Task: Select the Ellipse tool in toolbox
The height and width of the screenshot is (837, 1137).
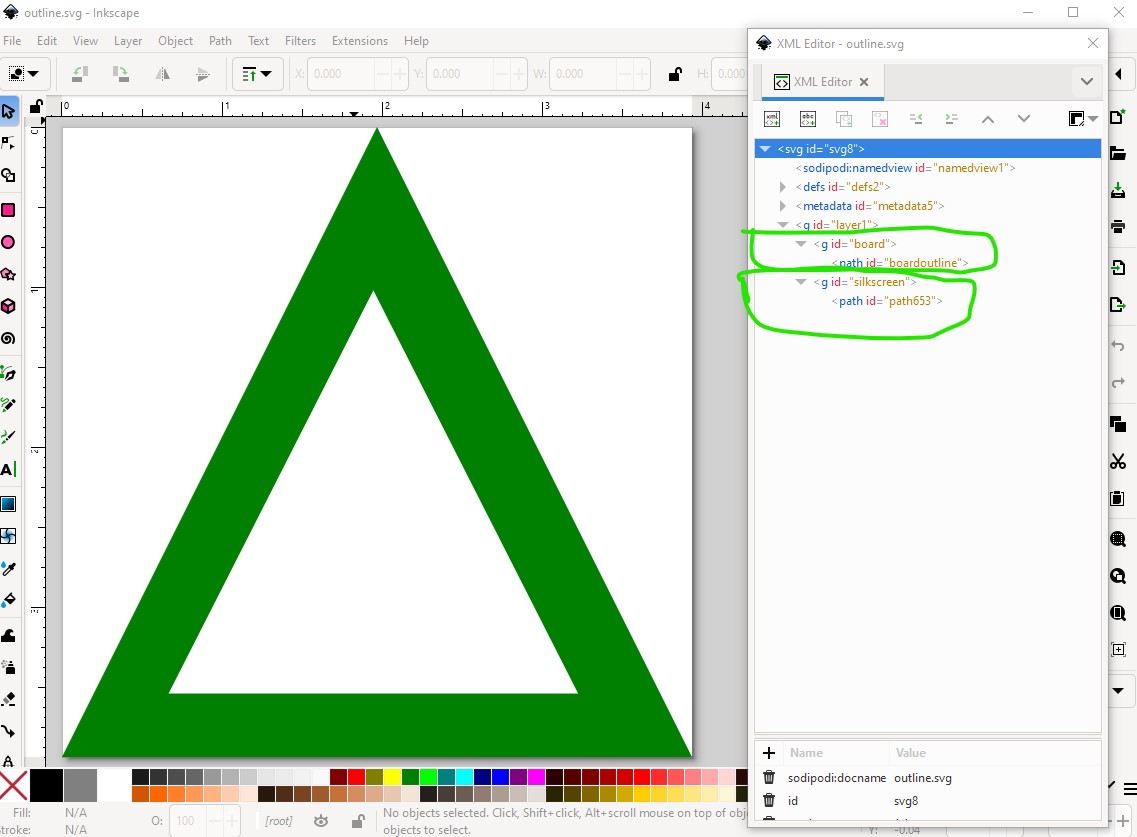Action: click(9, 242)
